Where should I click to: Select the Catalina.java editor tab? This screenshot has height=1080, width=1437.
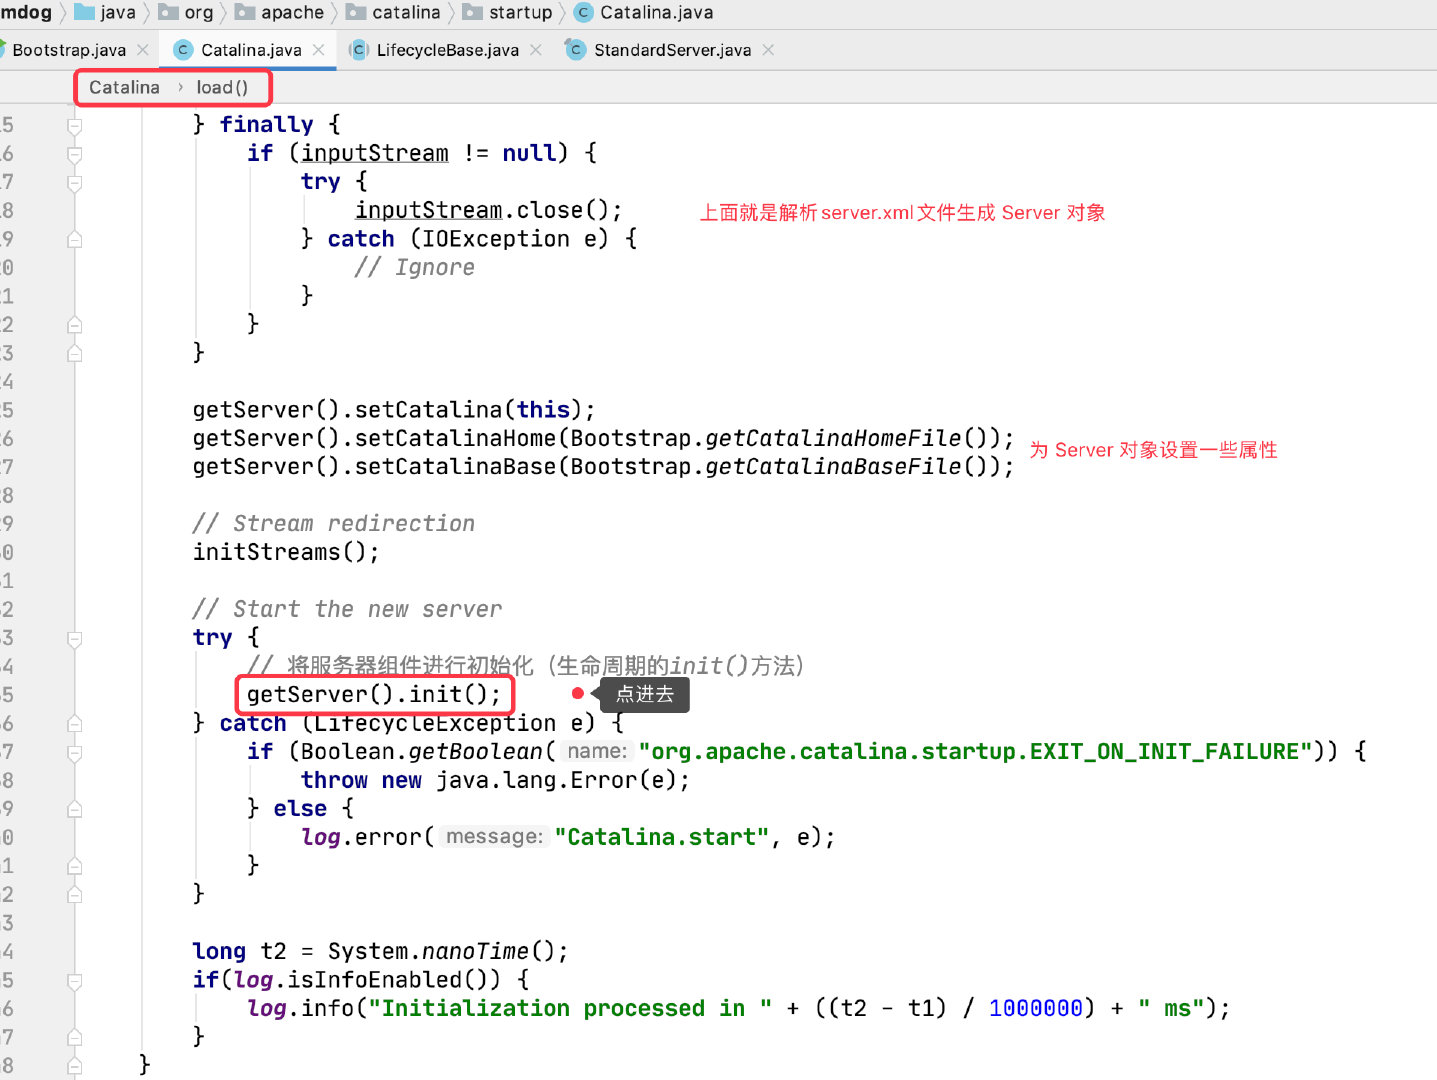(x=251, y=50)
